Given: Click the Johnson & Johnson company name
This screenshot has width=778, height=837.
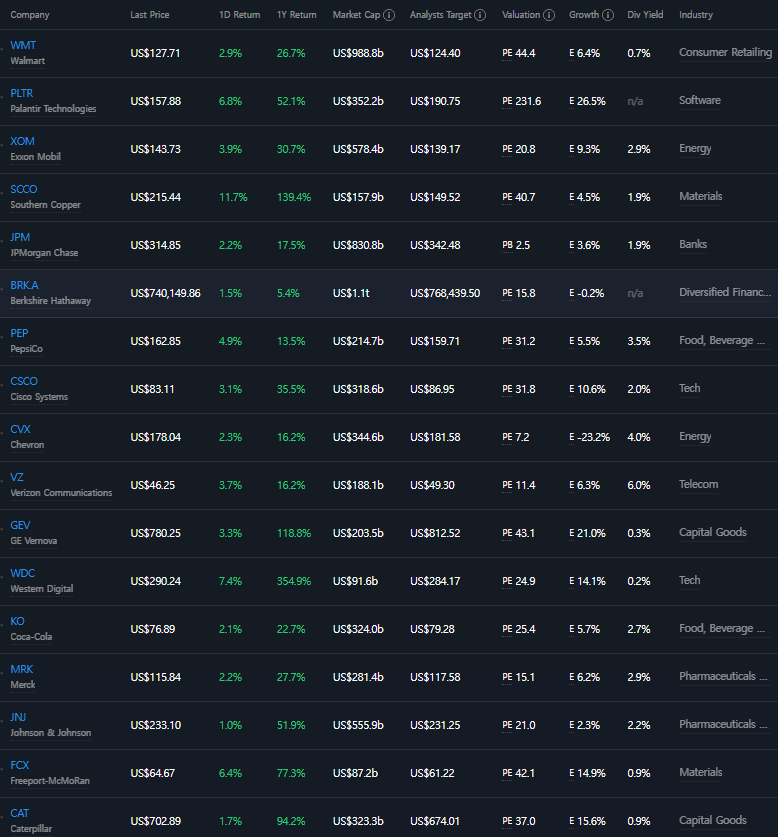Looking at the screenshot, I should click(51, 733).
